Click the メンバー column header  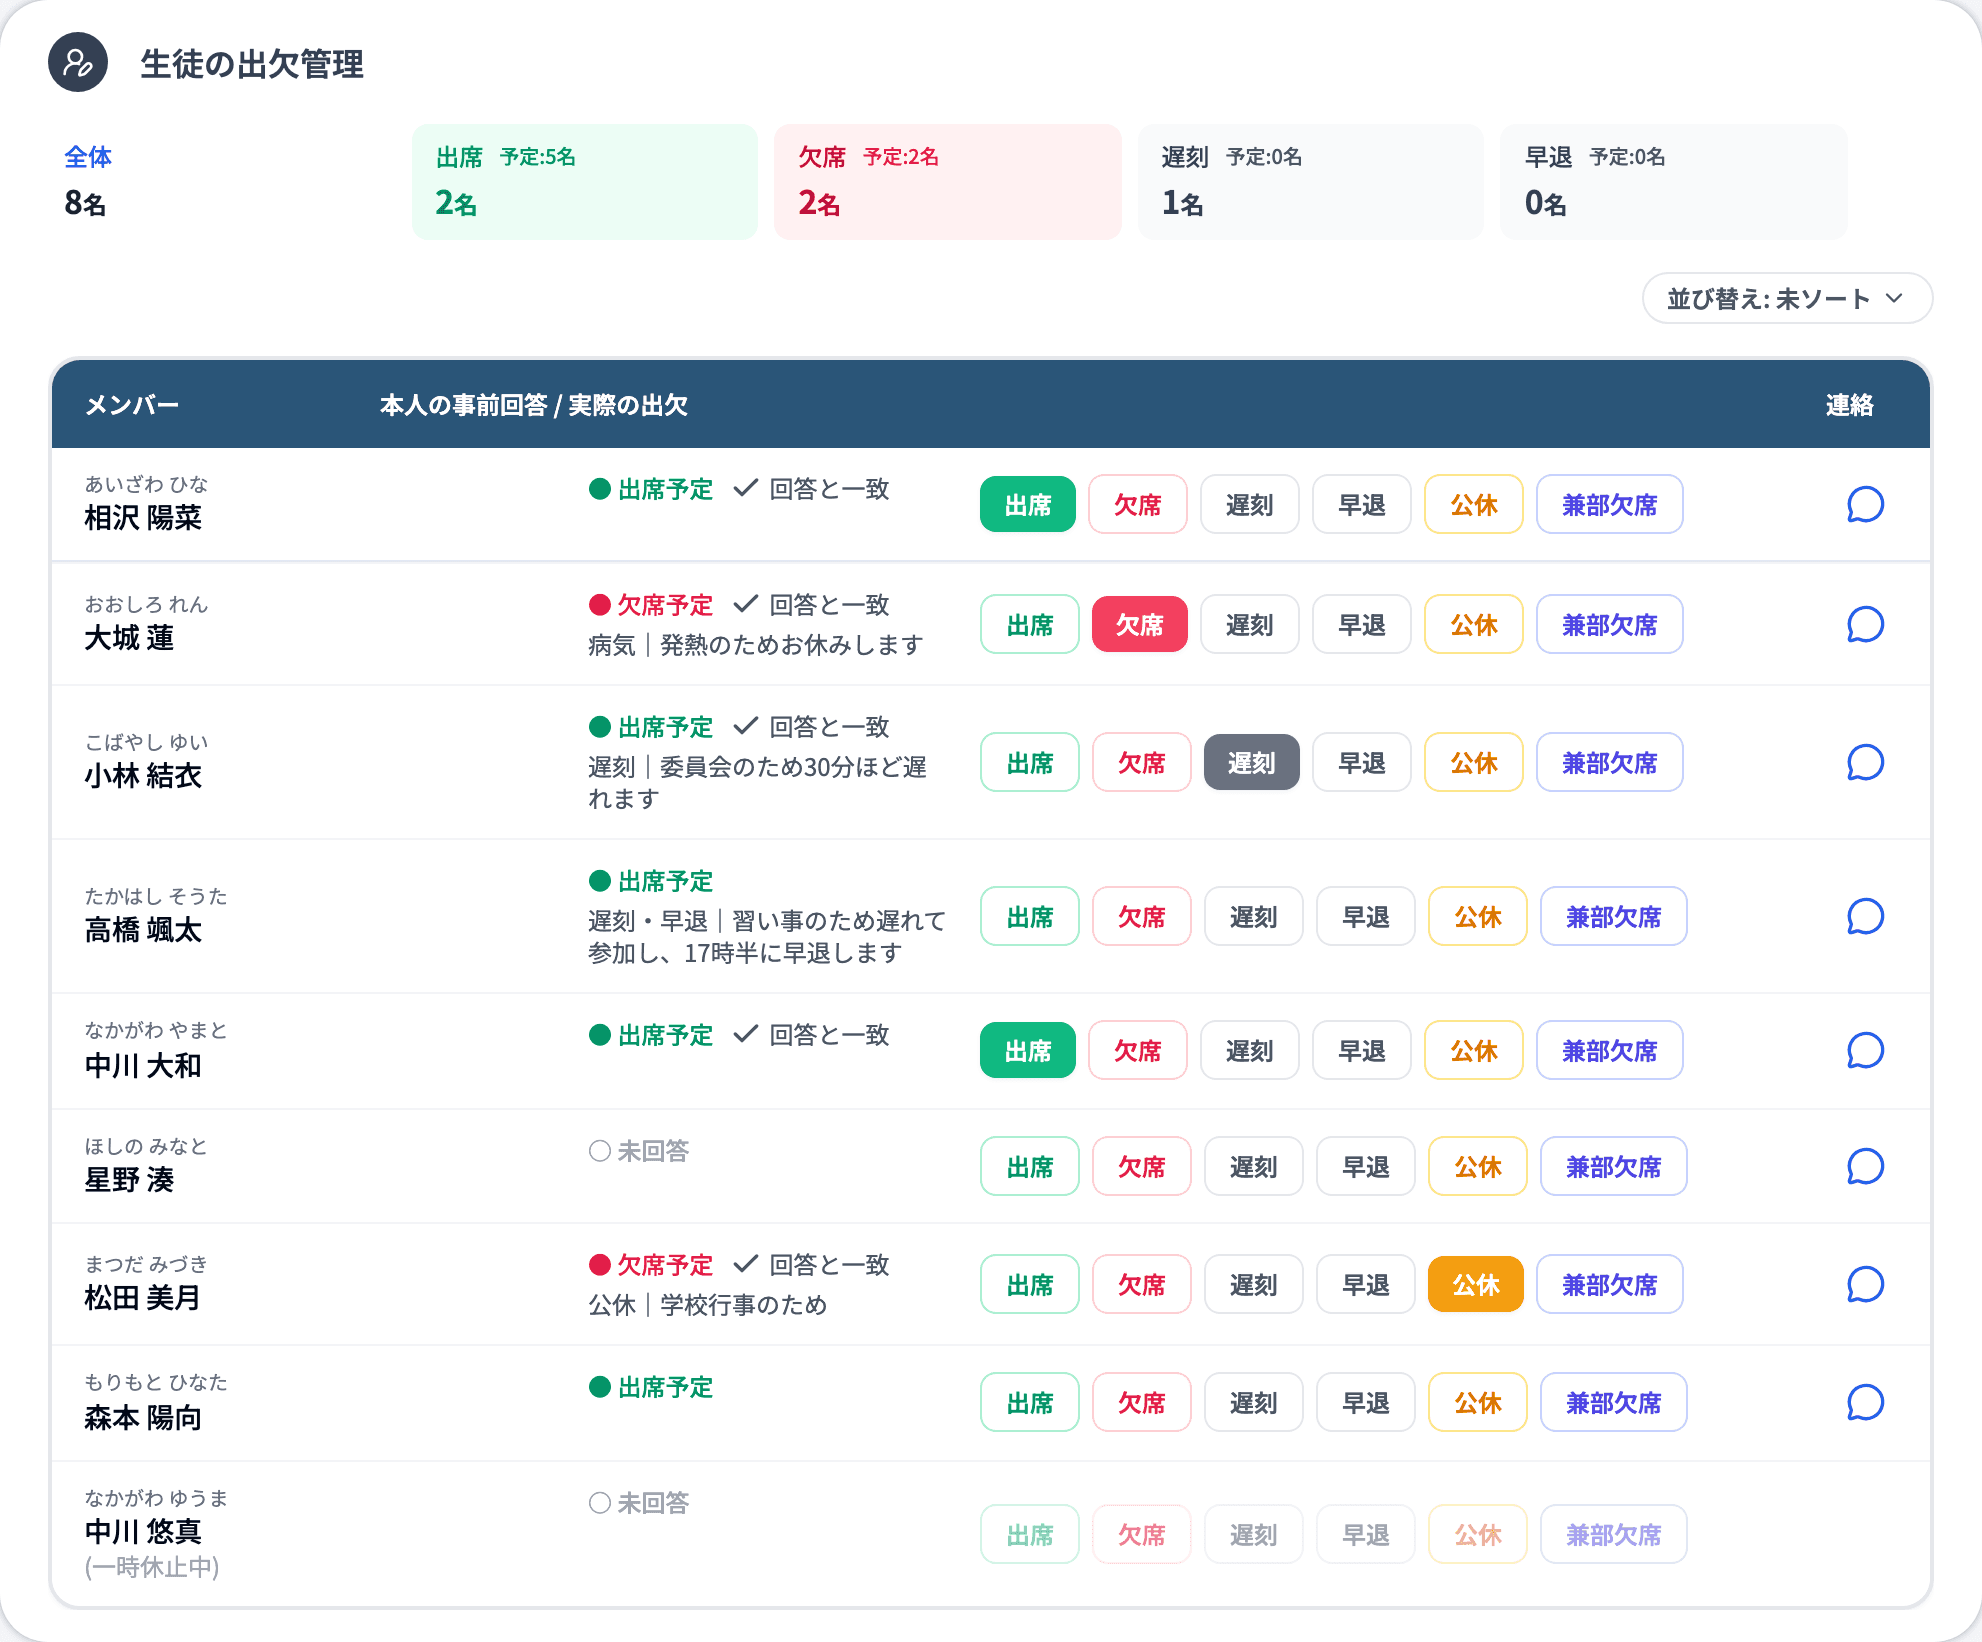pos(132,405)
